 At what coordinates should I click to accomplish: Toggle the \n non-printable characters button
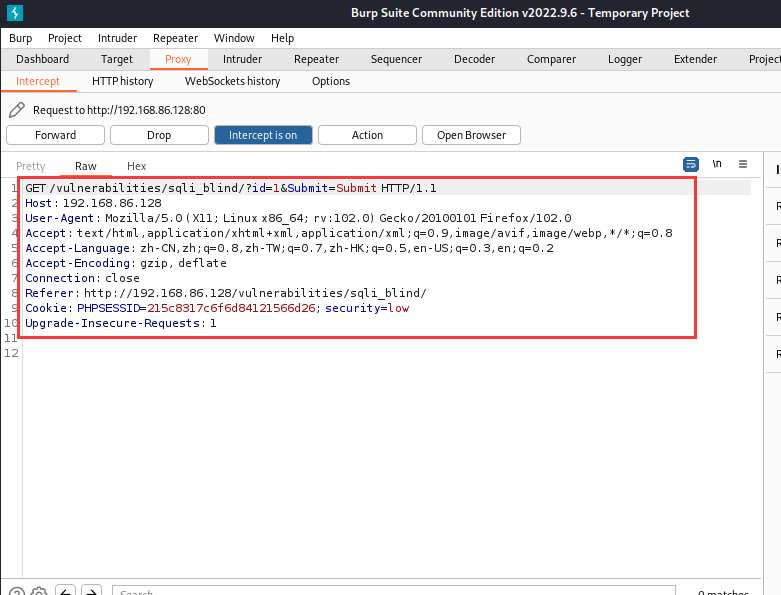[x=717, y=164]
